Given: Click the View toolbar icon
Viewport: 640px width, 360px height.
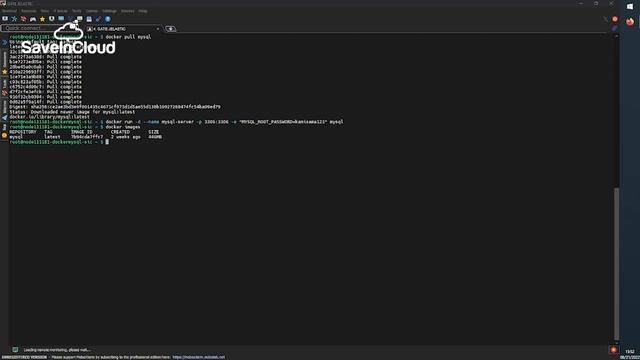Looking at the screenshot, I should click(x=52, y=19).
